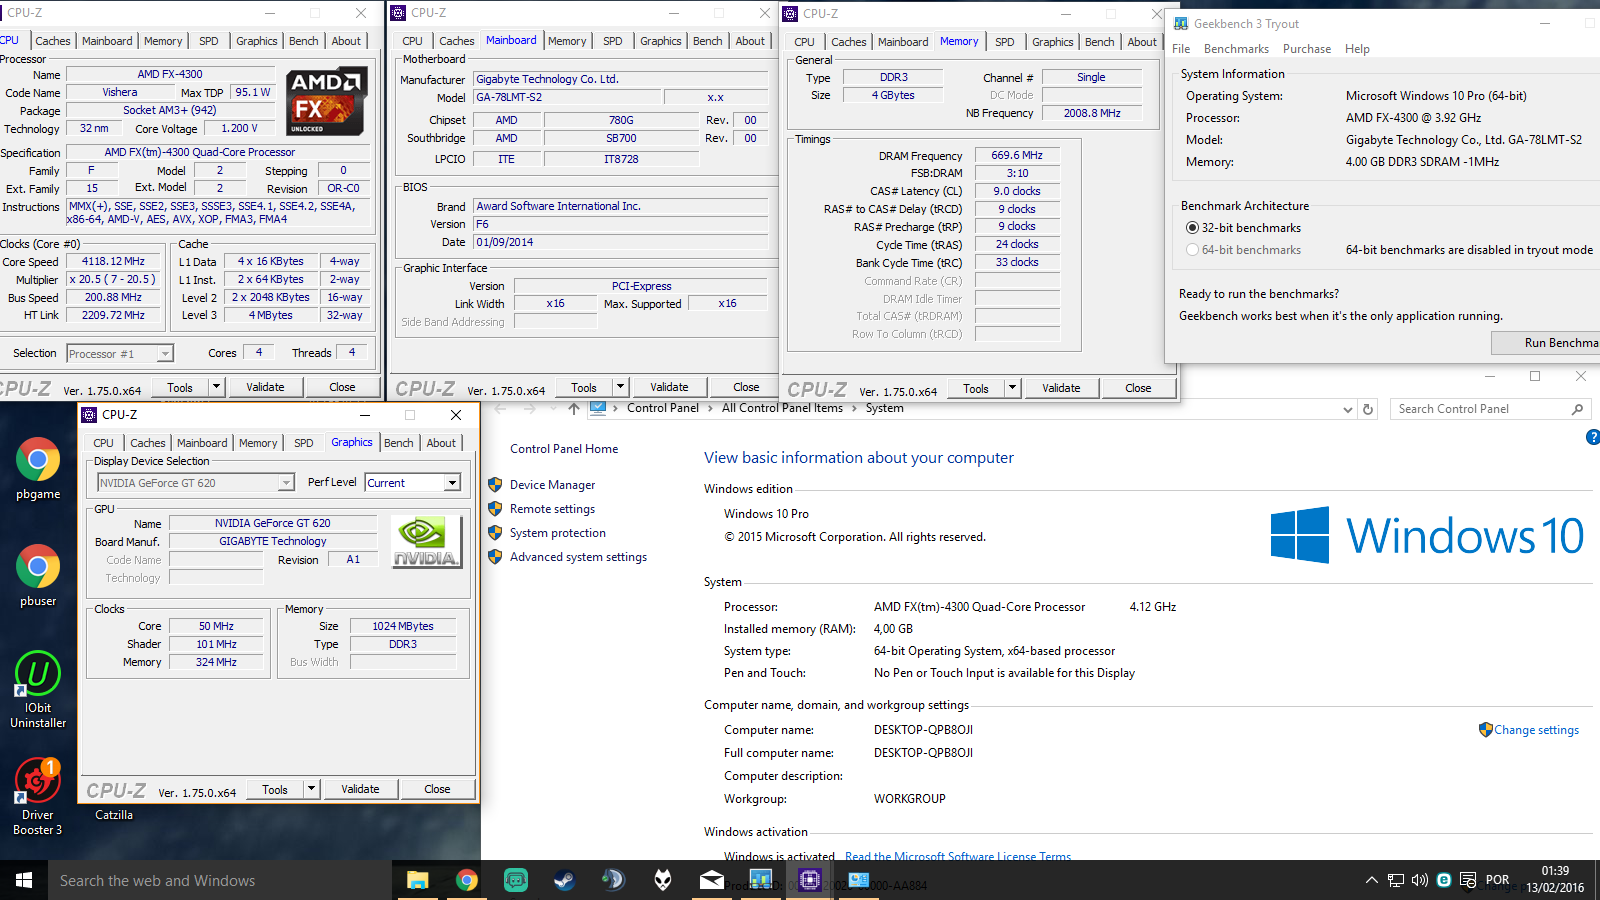Viewport: 1600px width, 900px height.
Task: Open the Purchase menu in Geekbench
Action: coord(1307,49)
